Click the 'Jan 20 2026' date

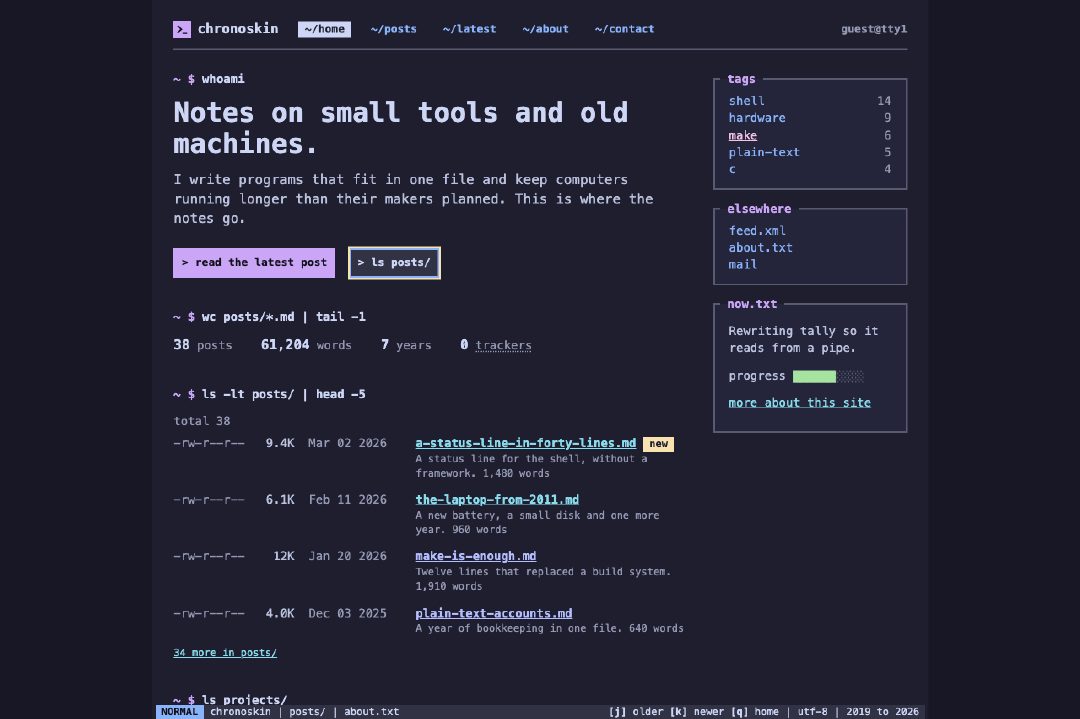tap(347, 556)
